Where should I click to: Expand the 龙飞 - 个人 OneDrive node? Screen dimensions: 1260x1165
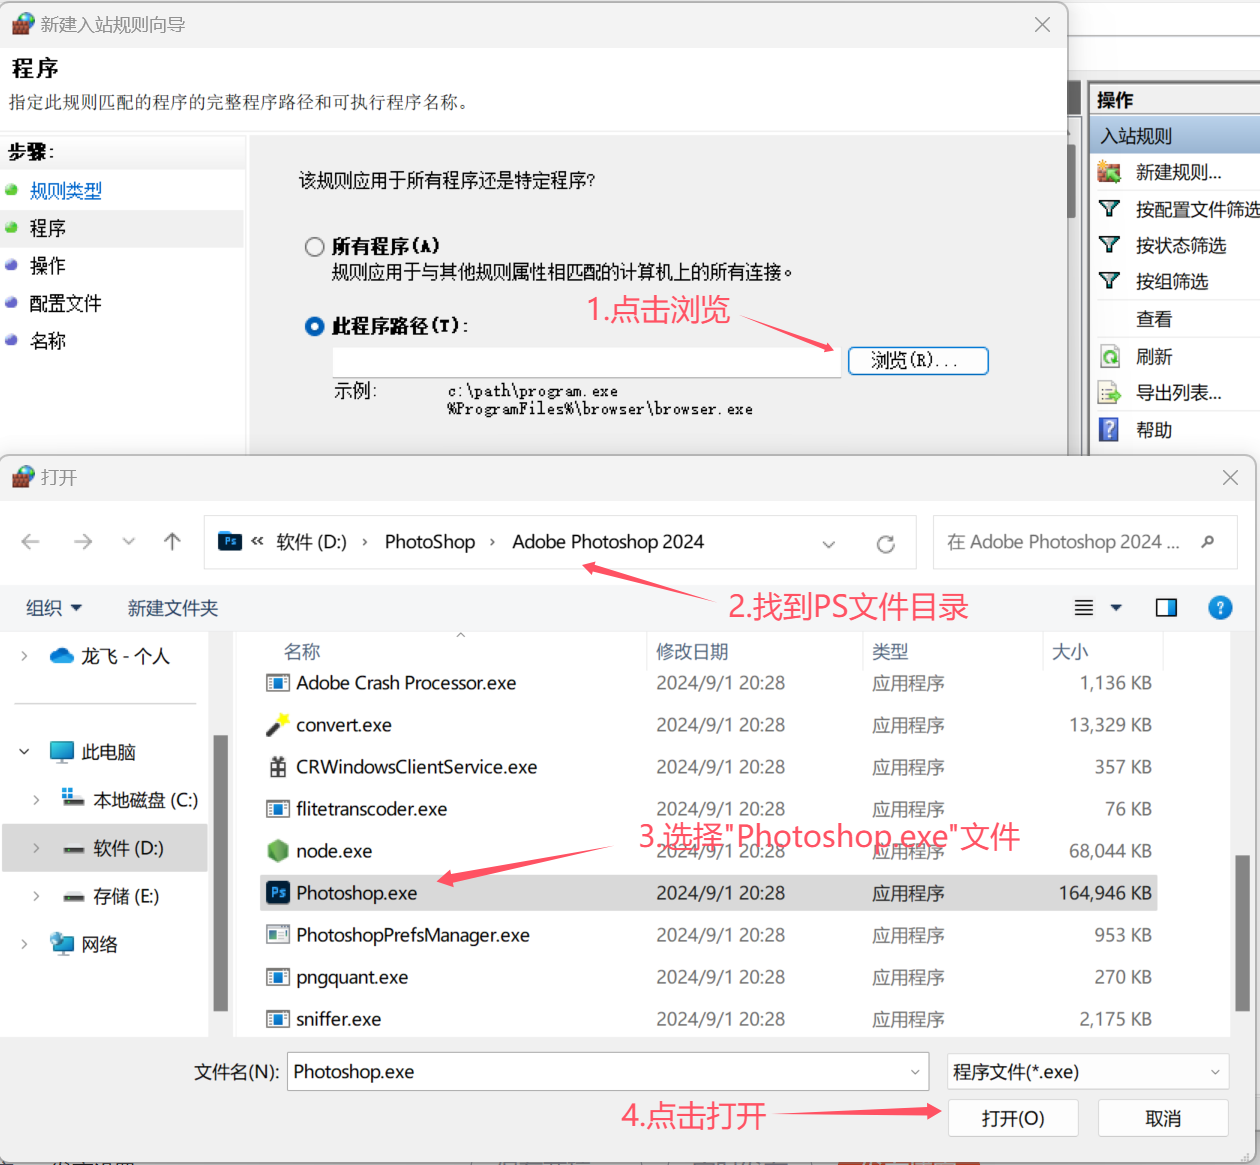pyautogui.click(x=24, y=656)
